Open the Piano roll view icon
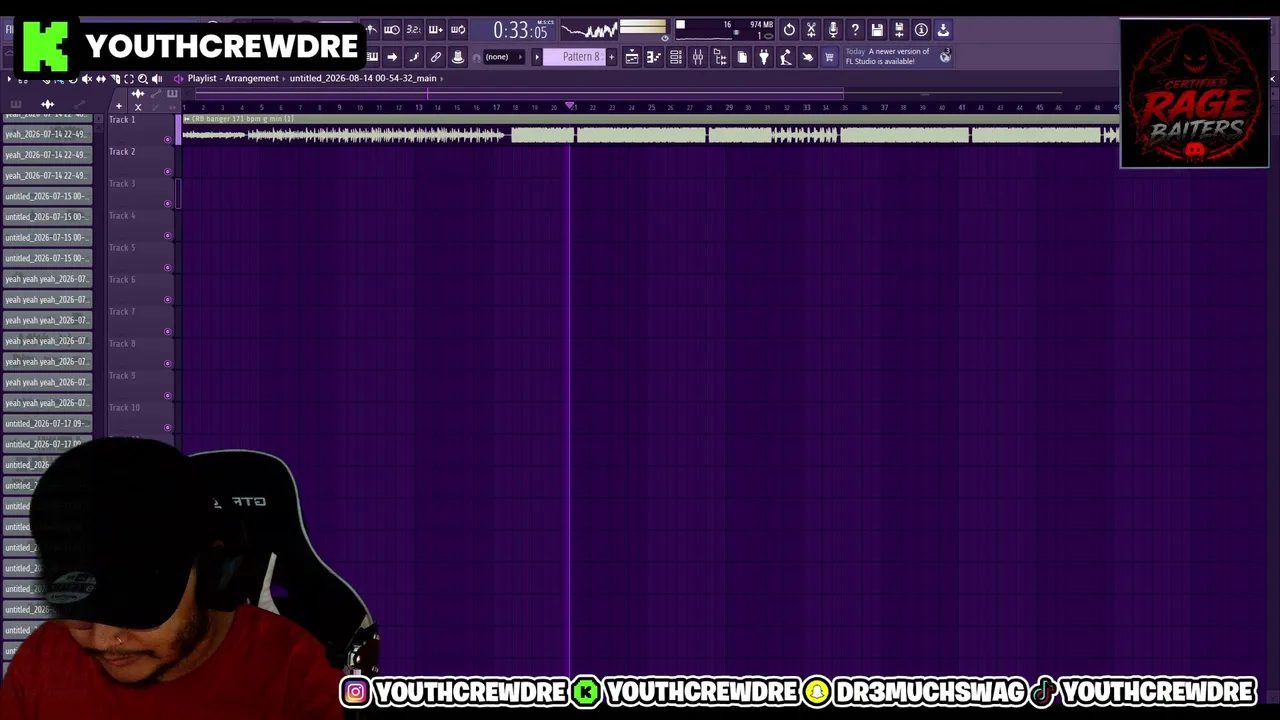Screen dimensions: 1280x720 click(654, 57)
